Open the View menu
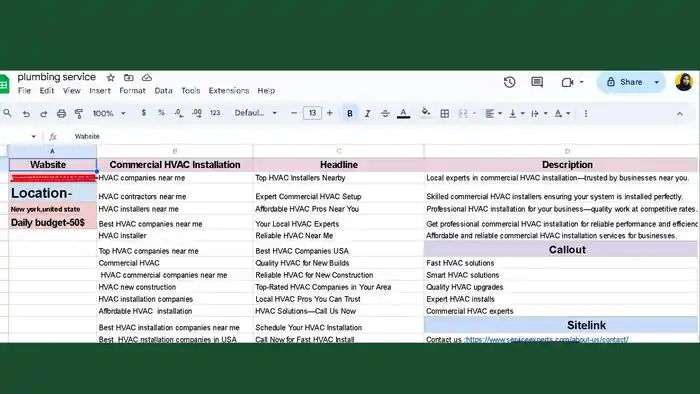This screenshot has height=394, width=700. (x=71, y=91)
